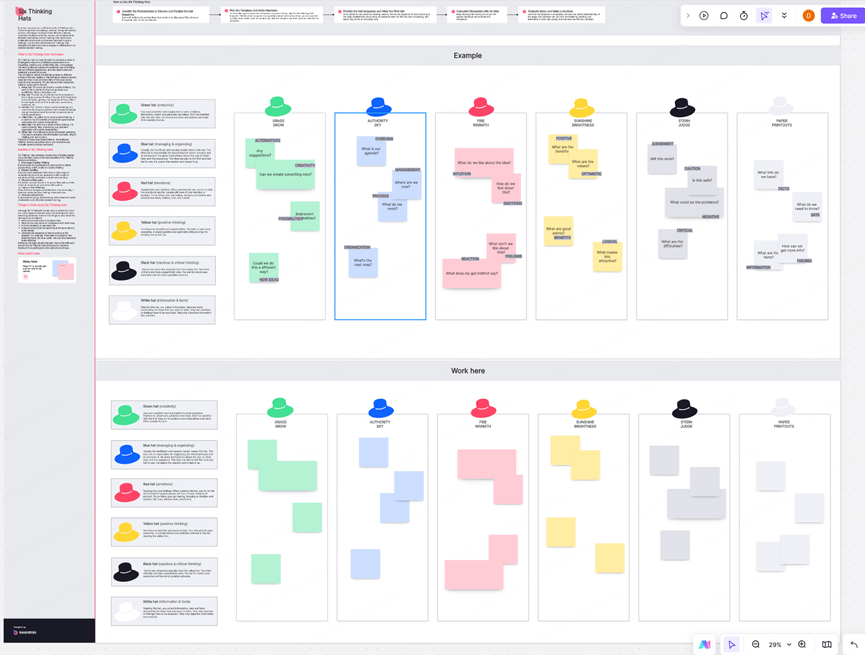
Task: Expand more tools double-chevron
Action: 784,16
